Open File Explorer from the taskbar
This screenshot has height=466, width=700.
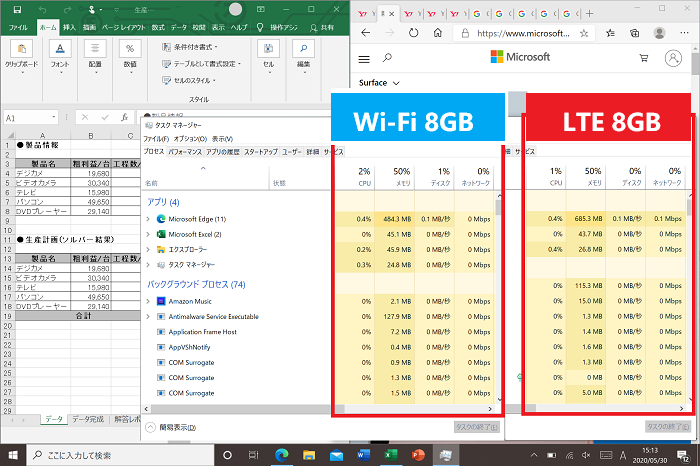(309, 455)
